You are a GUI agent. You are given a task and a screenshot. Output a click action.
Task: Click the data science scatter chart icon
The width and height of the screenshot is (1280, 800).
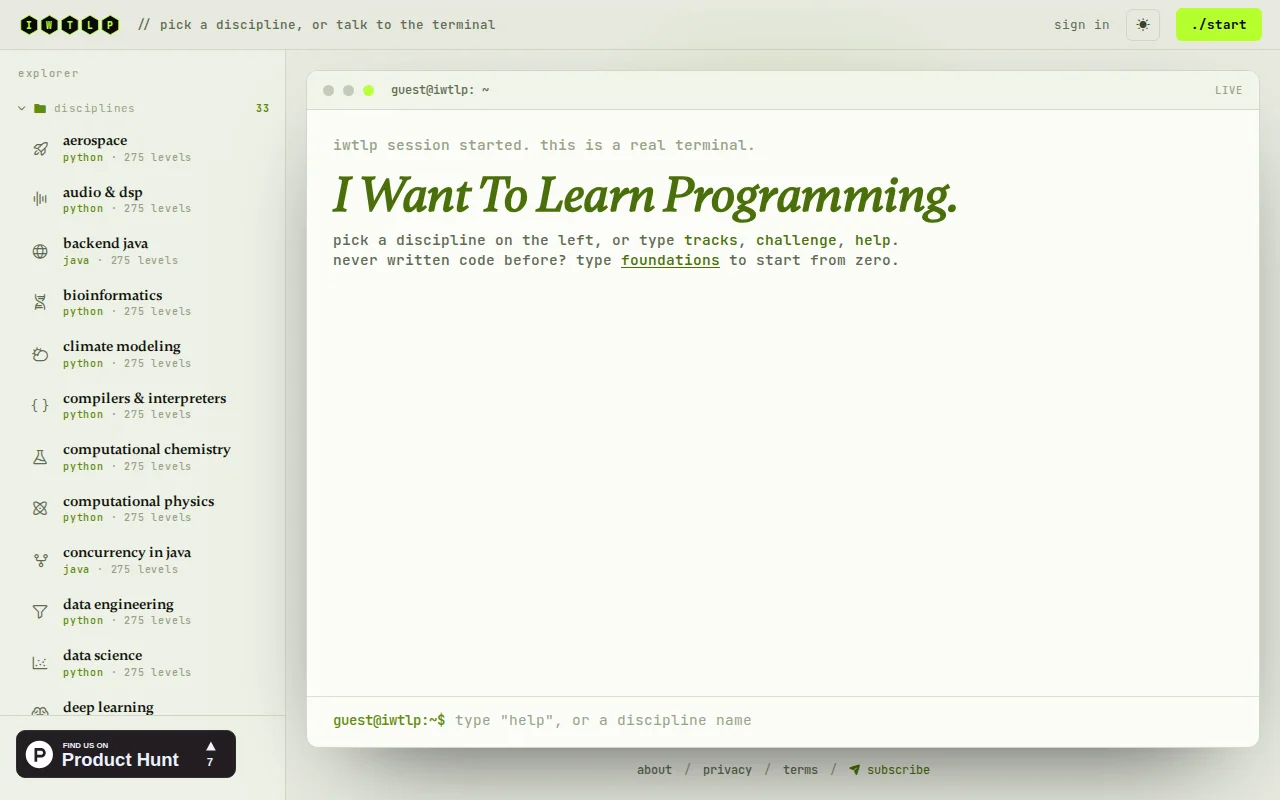[40, 663]
